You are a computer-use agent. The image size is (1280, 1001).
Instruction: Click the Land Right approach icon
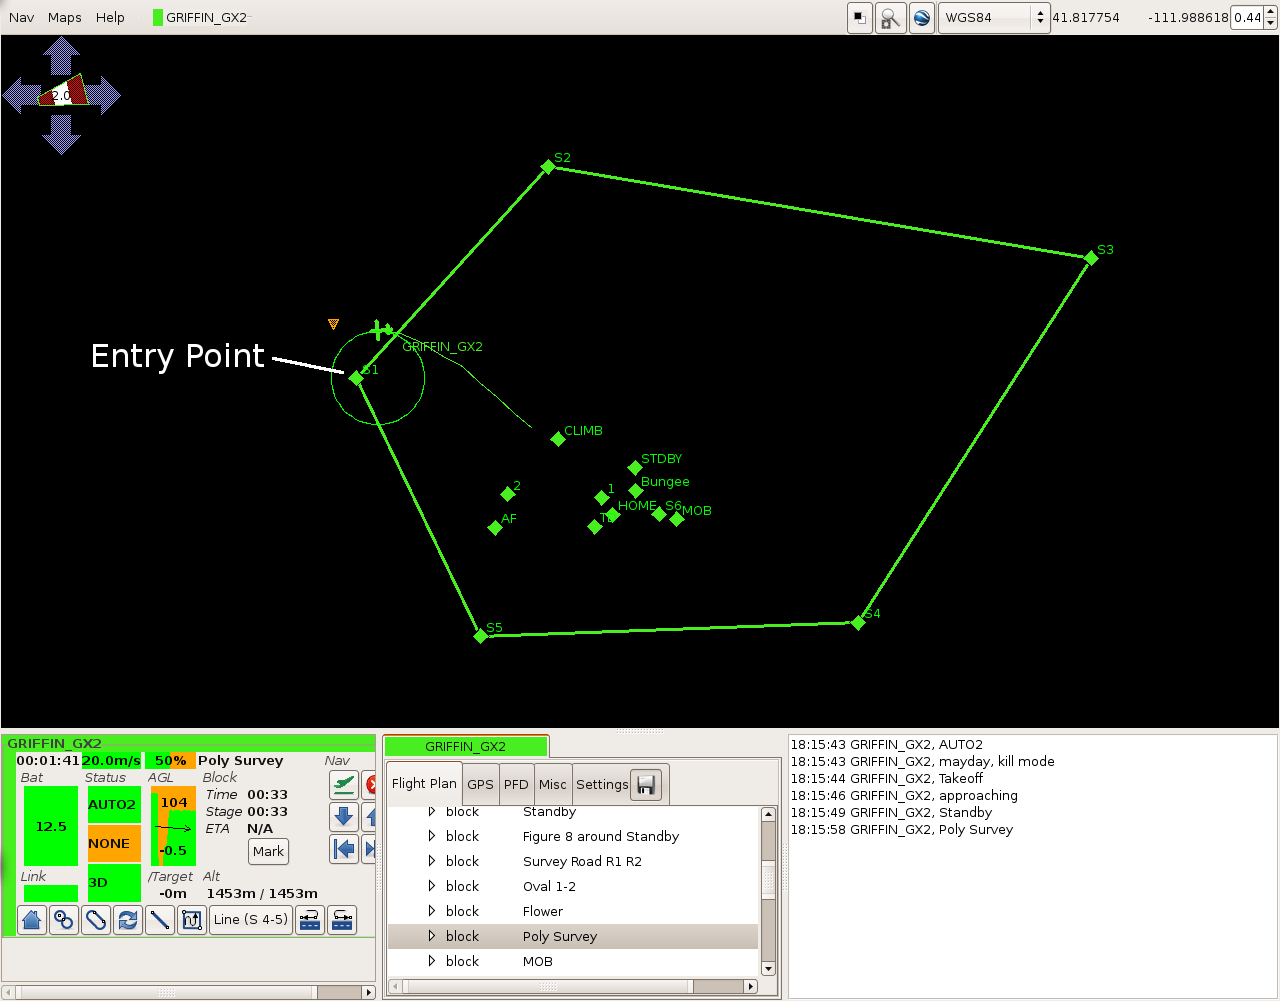pos(342,920)
